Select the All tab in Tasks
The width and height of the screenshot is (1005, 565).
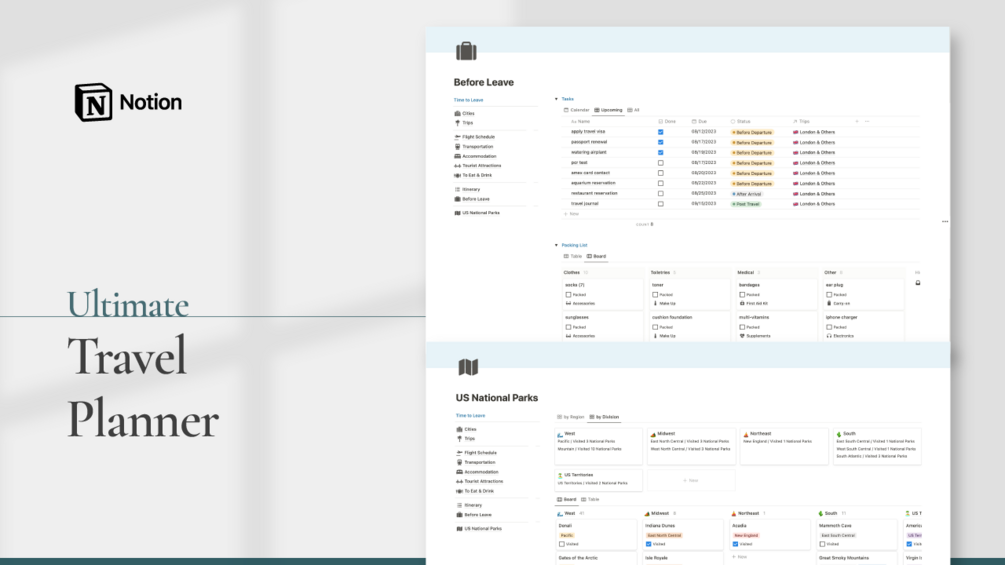[633, 110]
